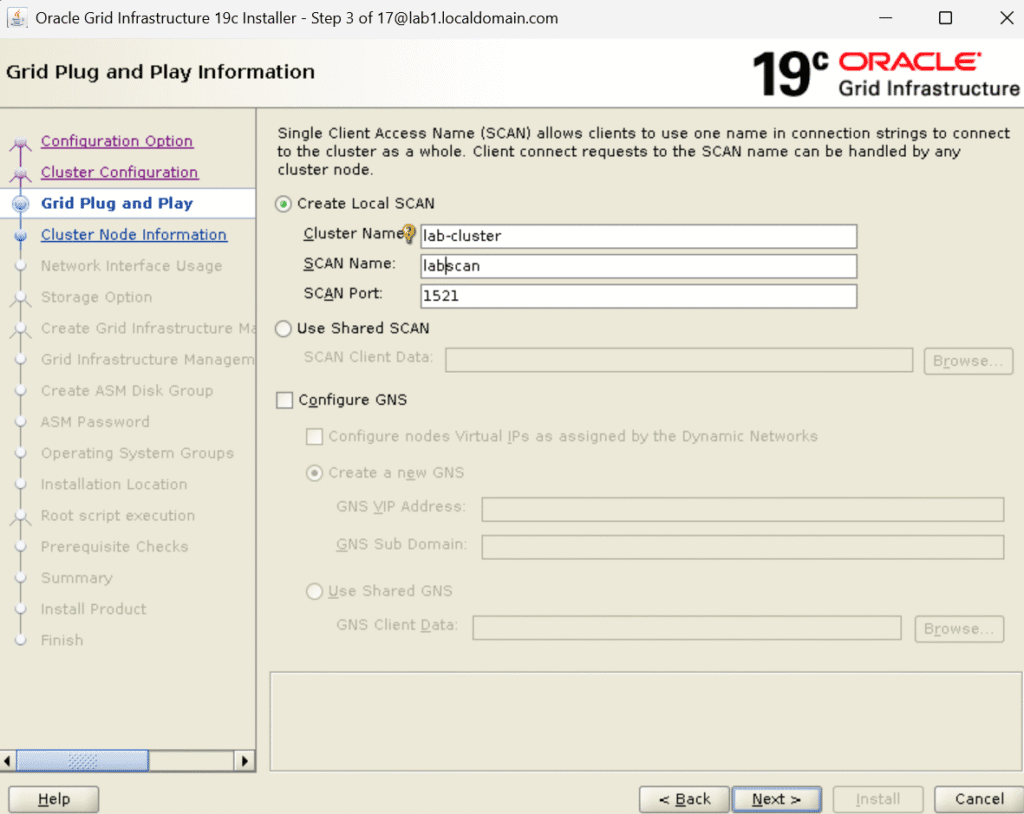Screen dimensions: 1024x814
Task: Click the Create ASM Disk Group step
Action: click(127, 391)
